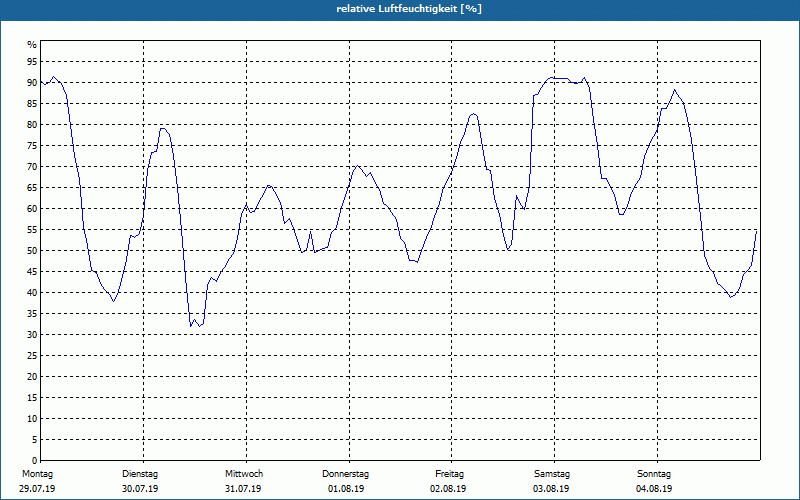
Task: Click the date 29.07.19
Action: [37, 489]
